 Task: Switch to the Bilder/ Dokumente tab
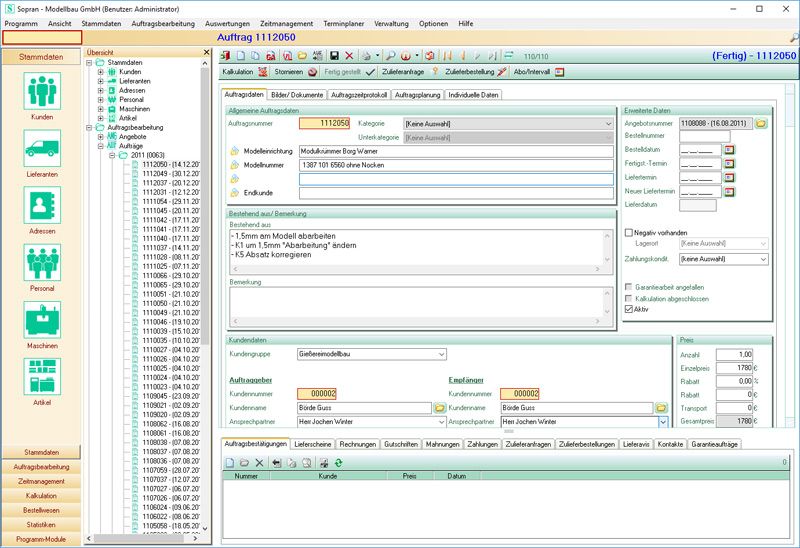(297, 95)
